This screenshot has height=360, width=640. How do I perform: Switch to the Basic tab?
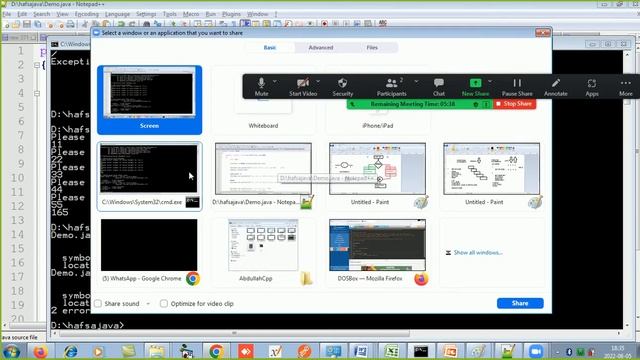point(270,48)
